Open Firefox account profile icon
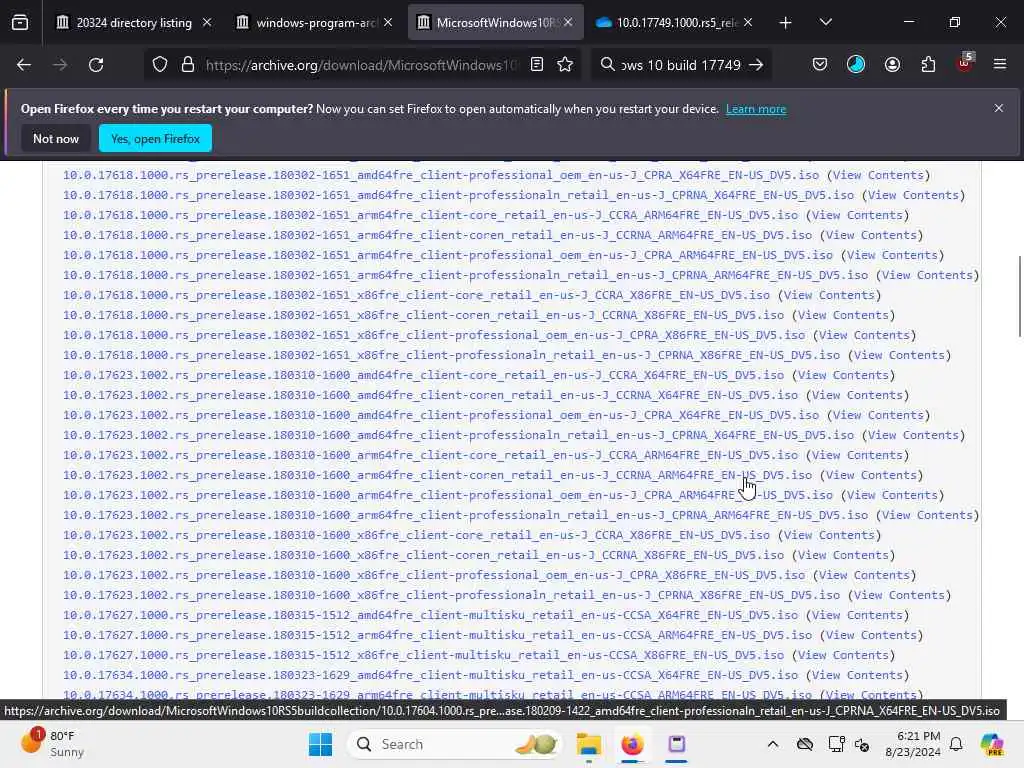Screen dimensions: 1024x768 [x=892, y=65]
